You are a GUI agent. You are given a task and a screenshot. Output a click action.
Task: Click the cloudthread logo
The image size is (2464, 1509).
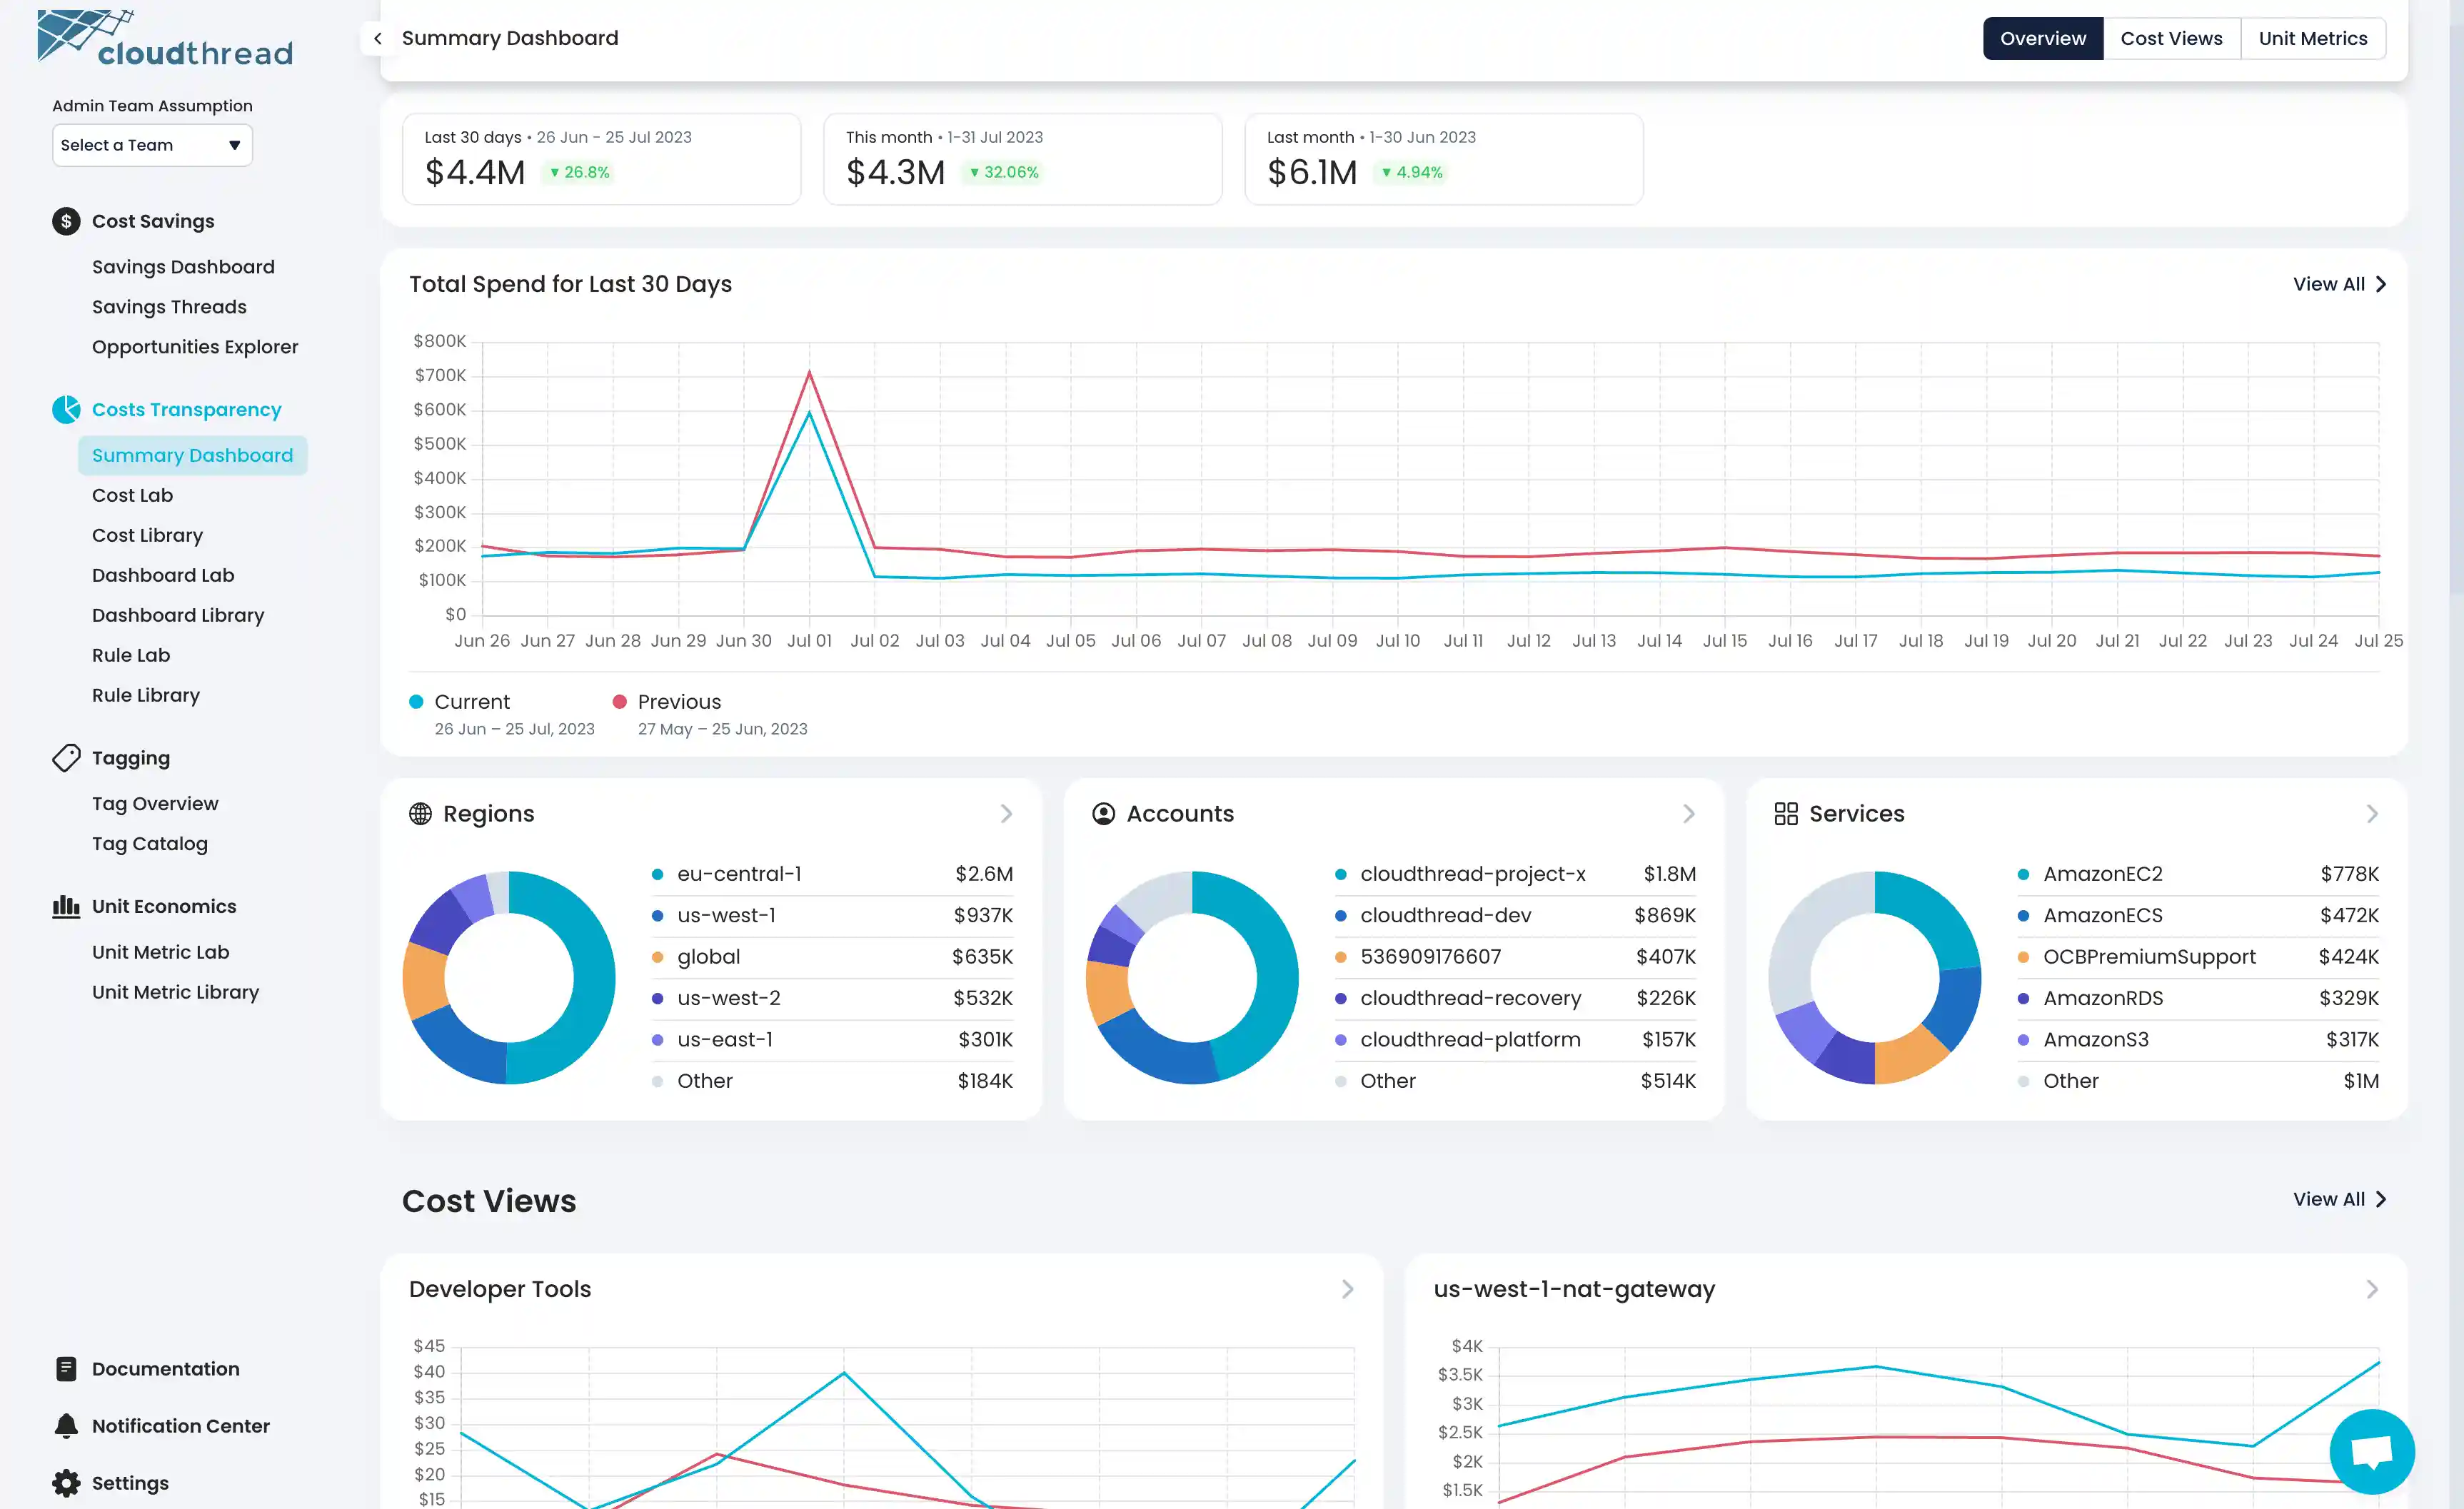(165, 39)
